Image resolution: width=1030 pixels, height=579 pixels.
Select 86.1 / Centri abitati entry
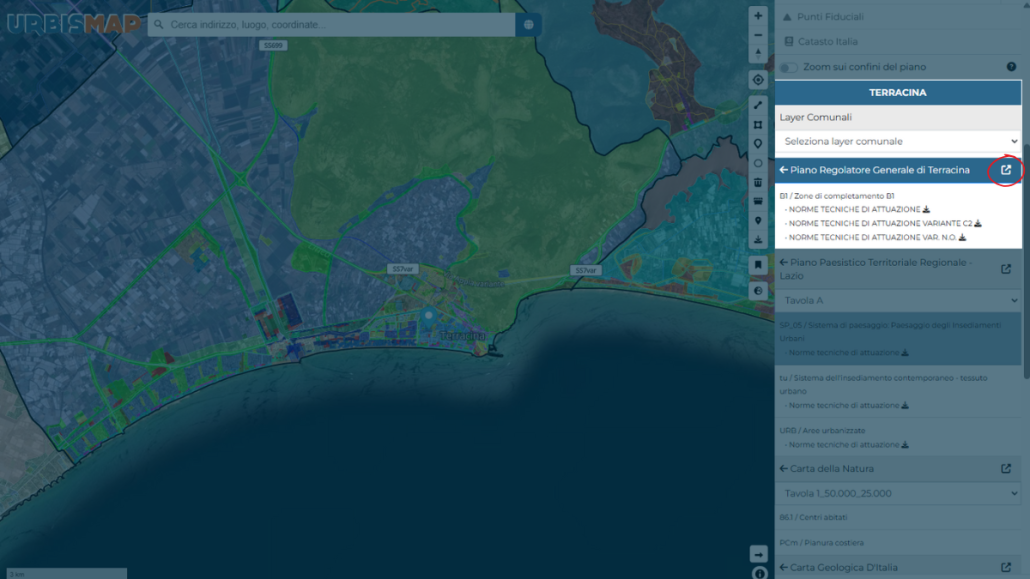point(813,518)
